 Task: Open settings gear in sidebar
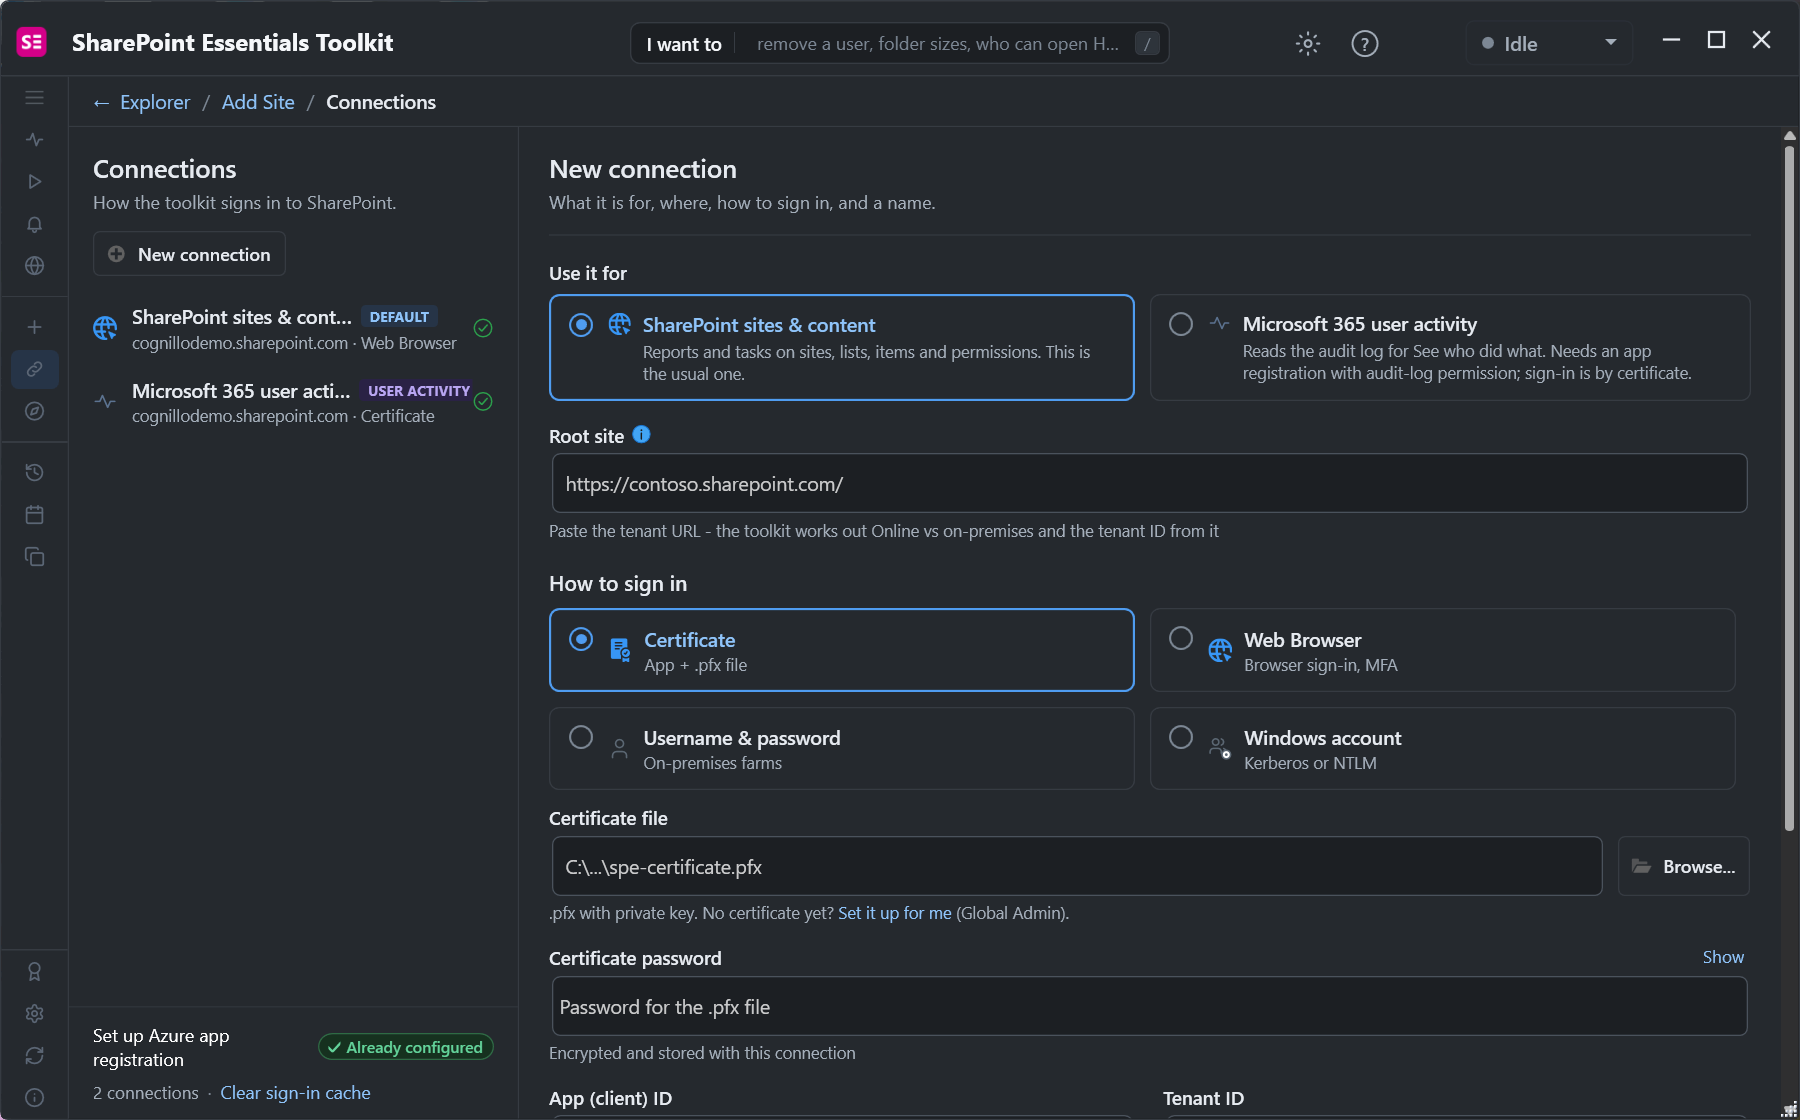pos(34,1014)
